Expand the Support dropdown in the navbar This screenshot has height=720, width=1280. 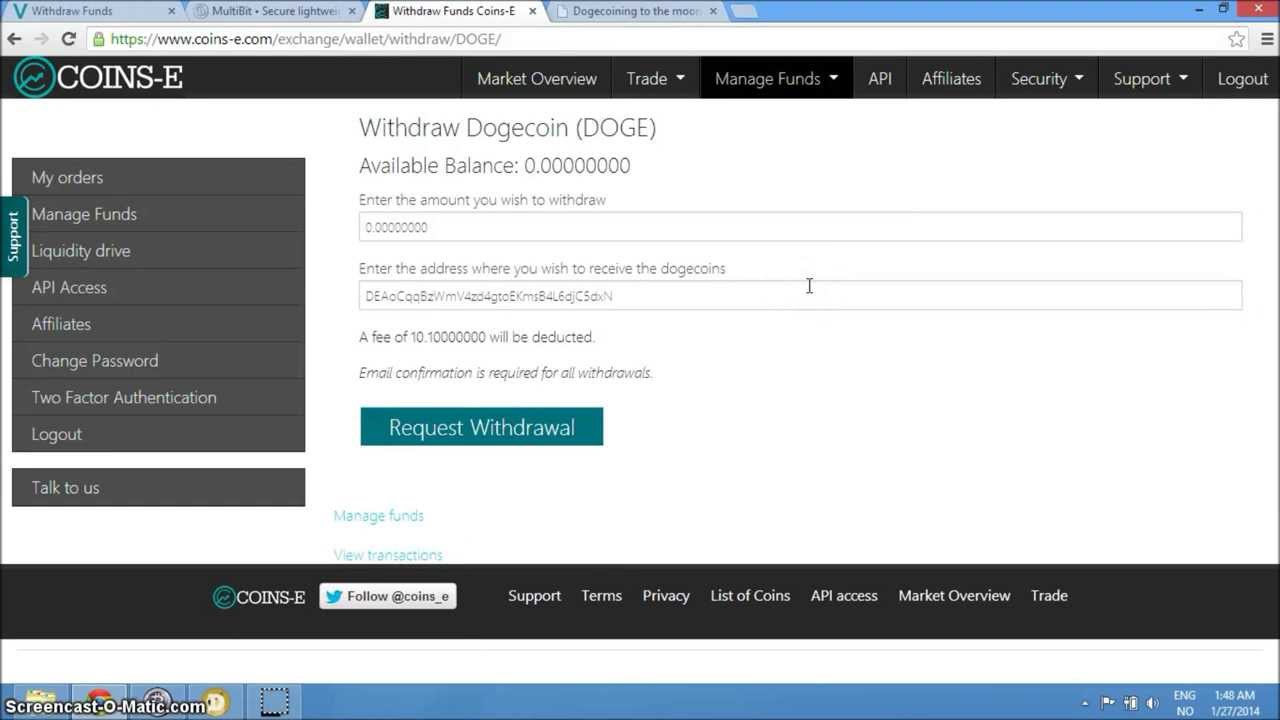[x=1151, y=78]
